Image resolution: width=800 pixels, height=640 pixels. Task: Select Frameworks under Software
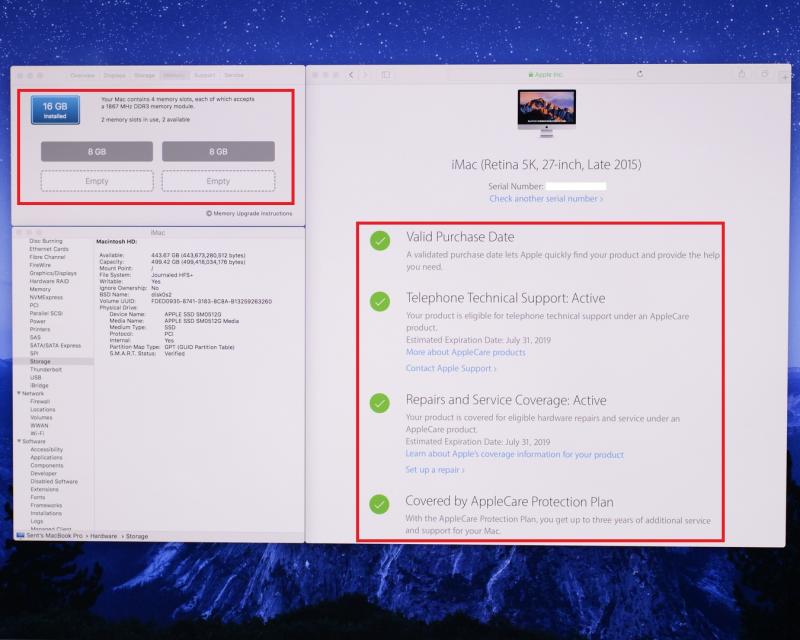coord(46,505)
